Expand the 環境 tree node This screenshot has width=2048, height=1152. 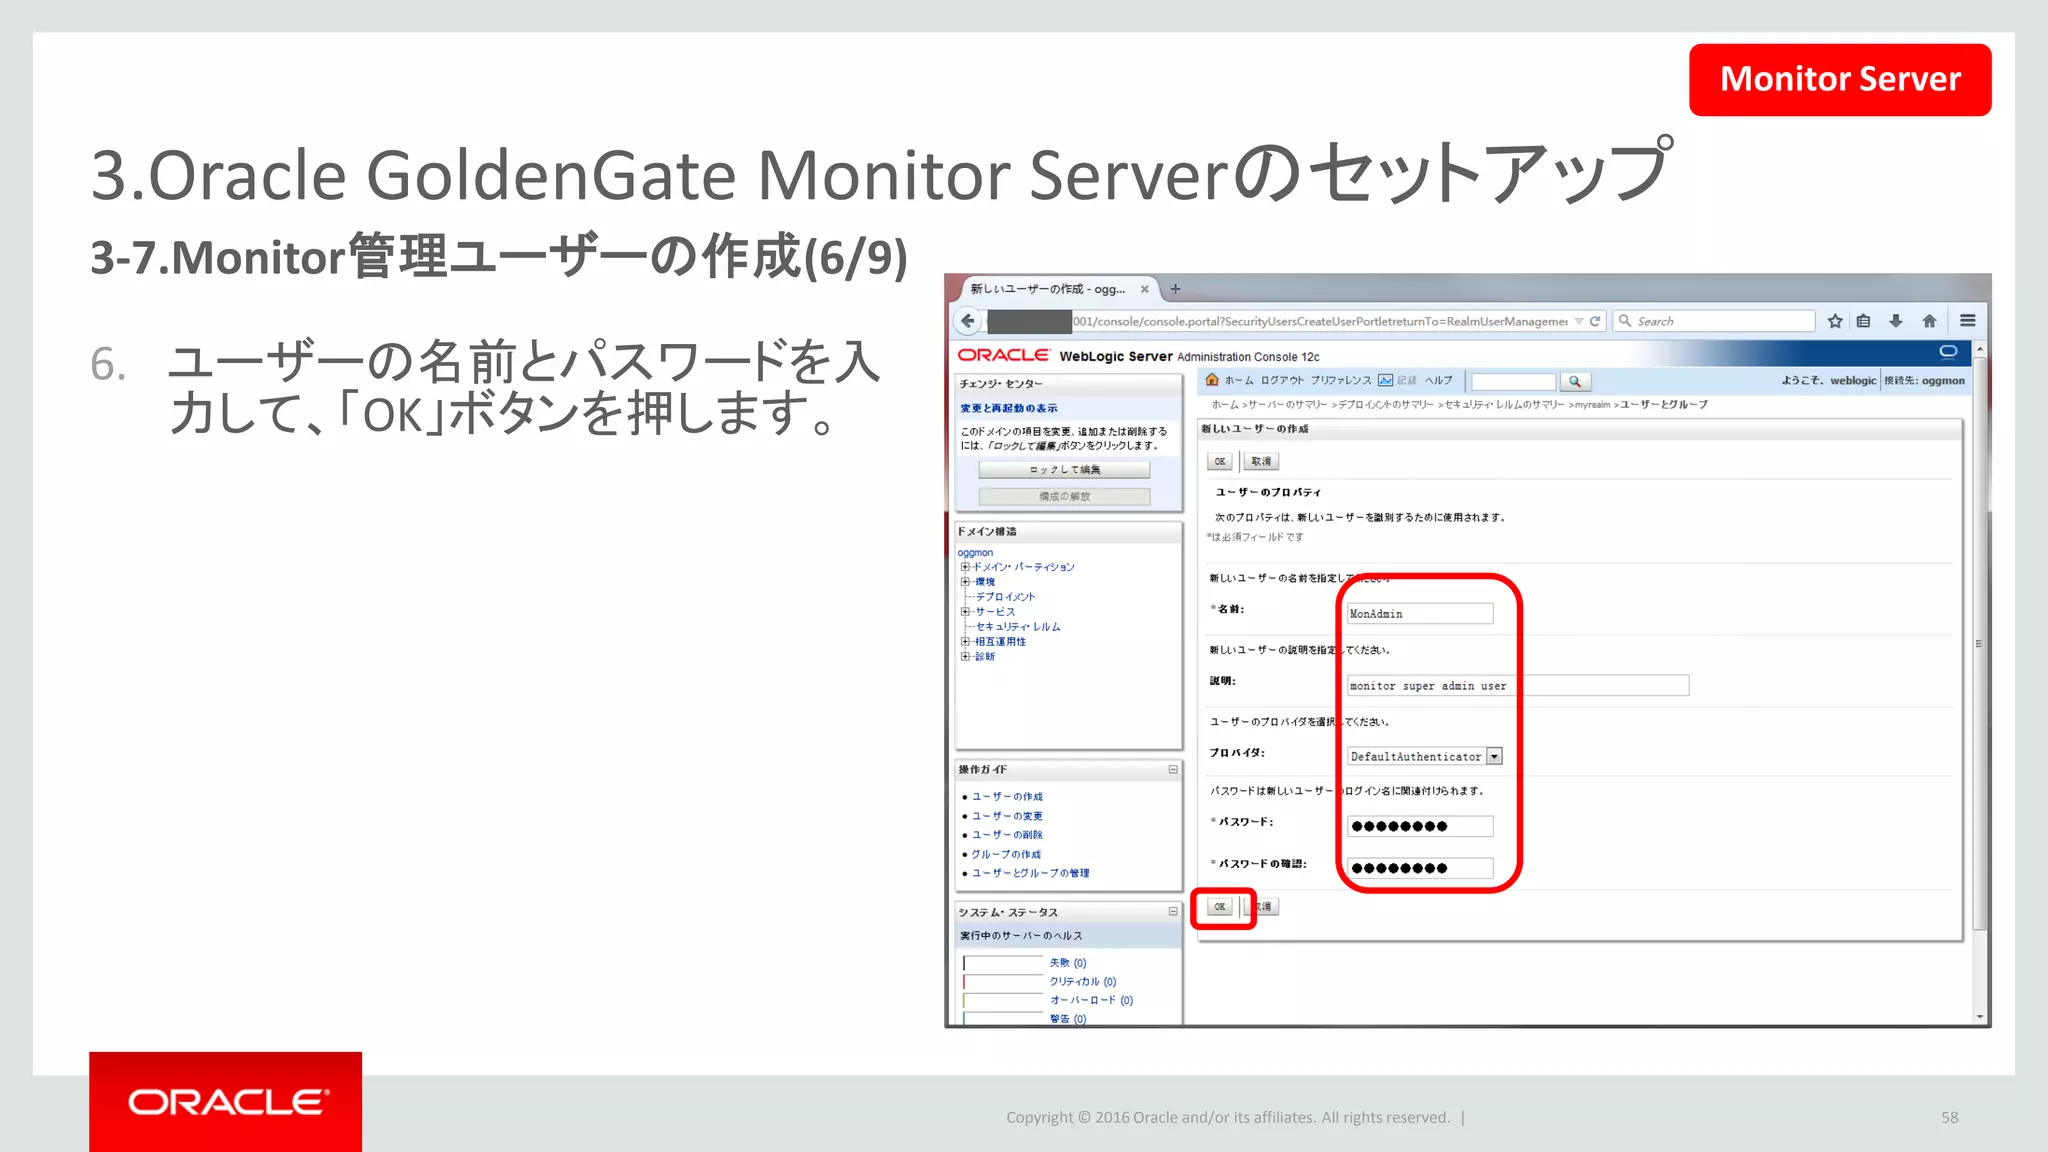[965, 582]
